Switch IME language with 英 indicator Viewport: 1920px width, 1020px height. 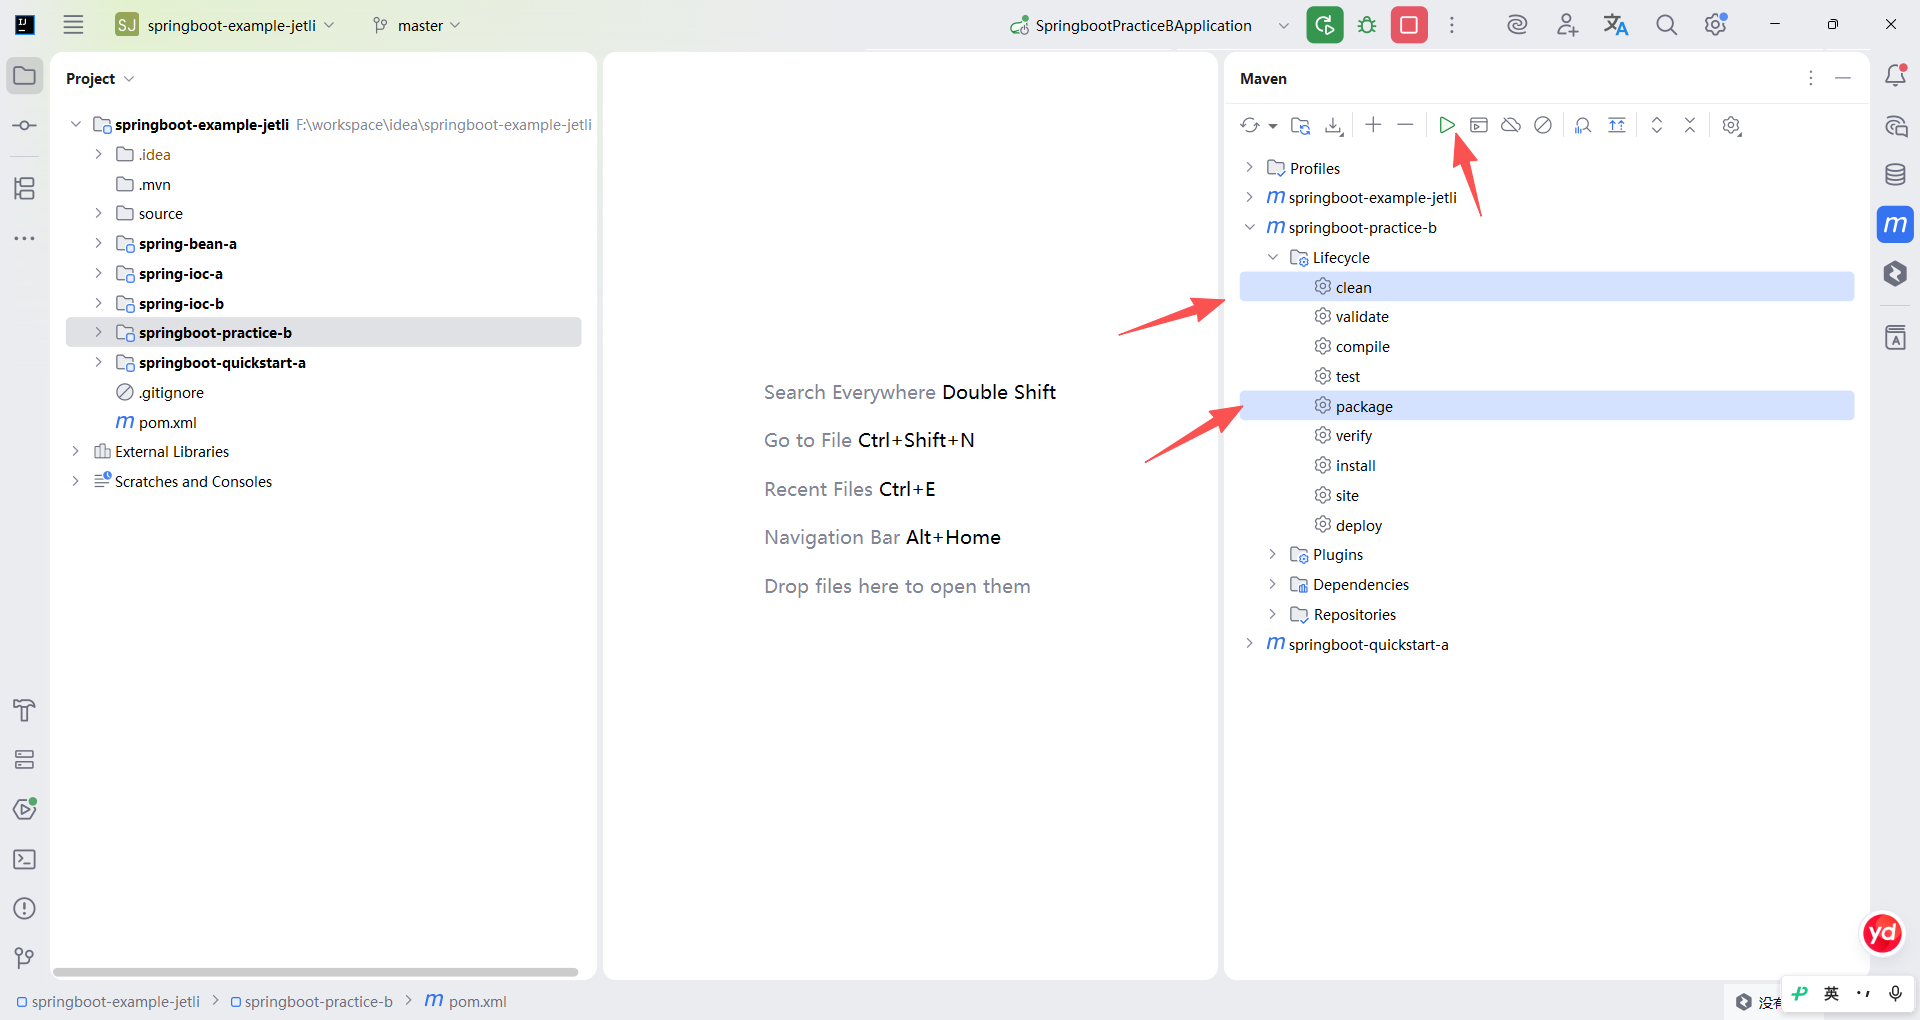coord(1831,993)
